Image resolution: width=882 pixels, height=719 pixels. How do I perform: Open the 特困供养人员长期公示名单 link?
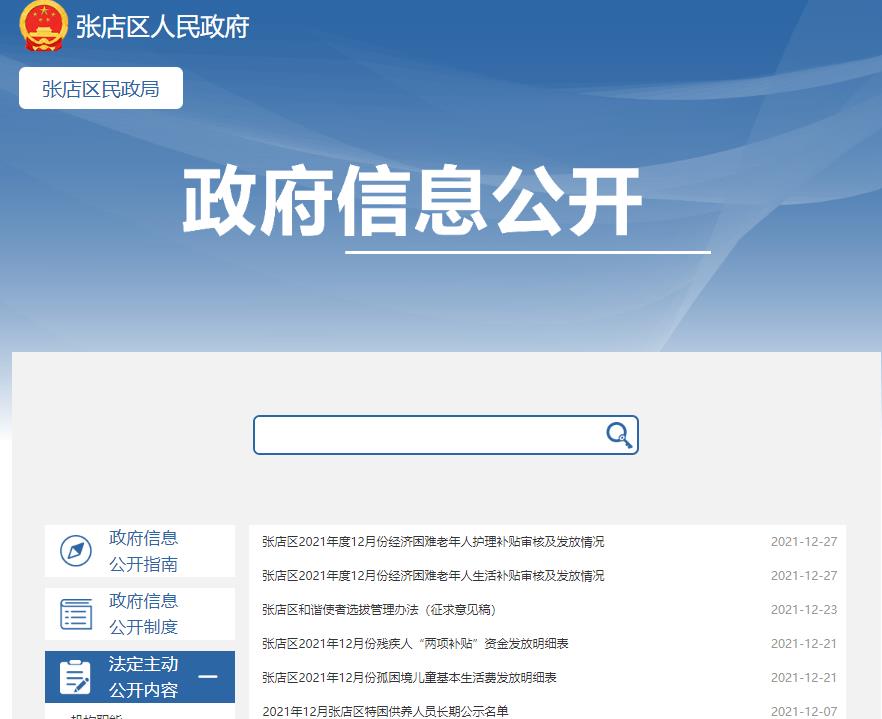click(385, 711)
